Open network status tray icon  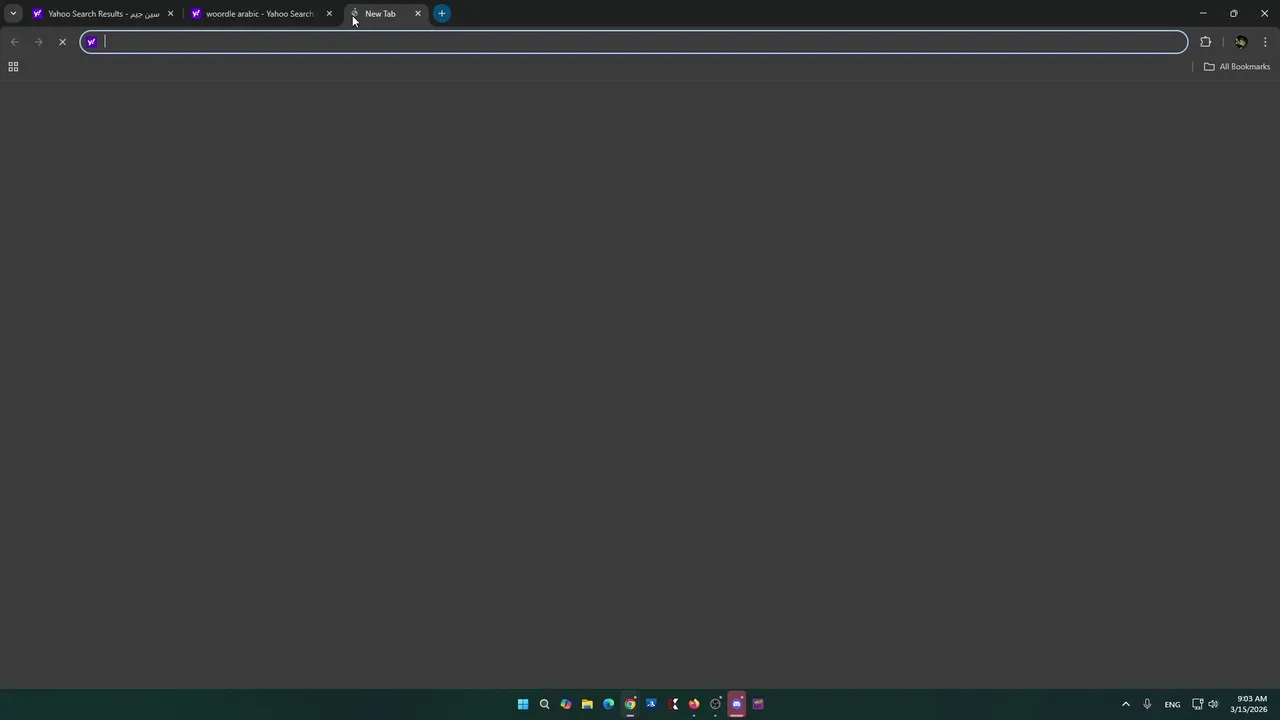[x=1198, y=704]
